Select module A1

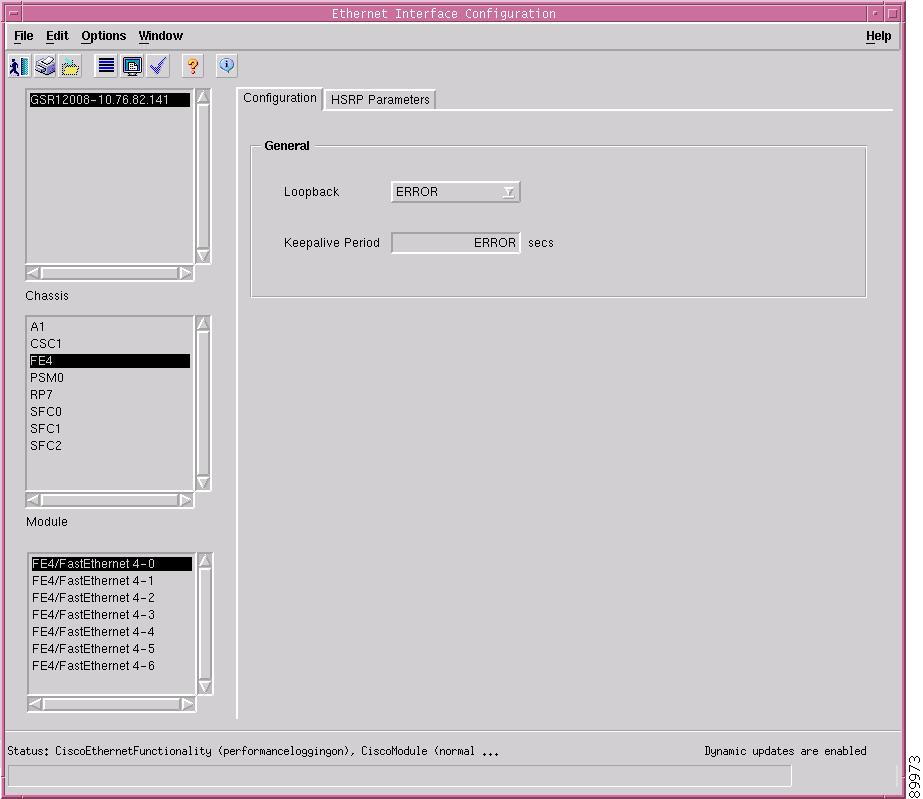[109, 327]
